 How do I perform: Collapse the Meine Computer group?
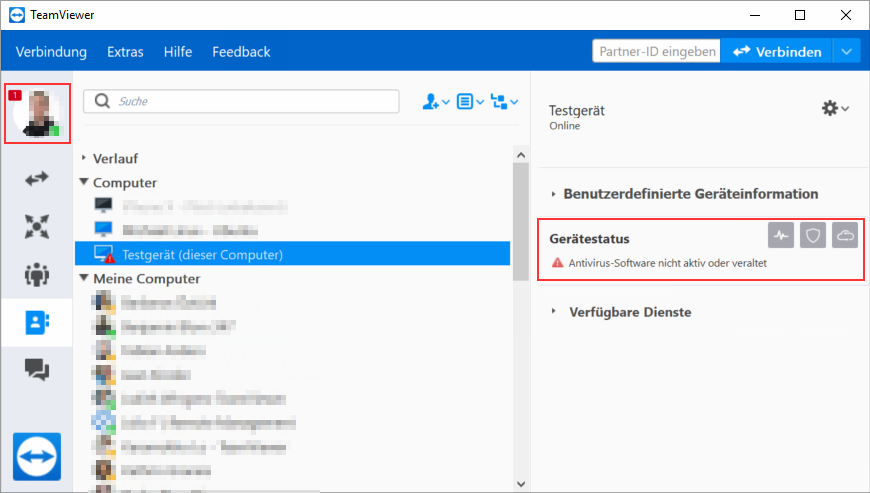click(84, 278)
